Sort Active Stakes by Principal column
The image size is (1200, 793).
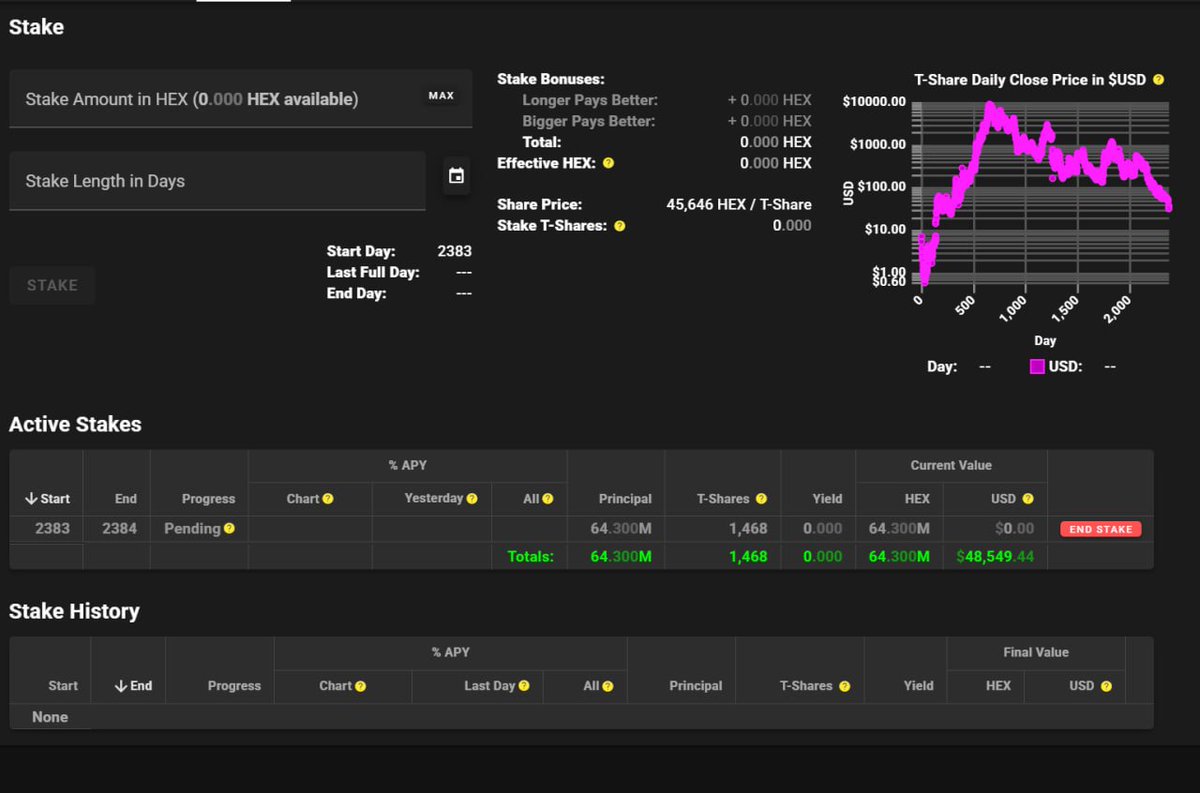(625, 498)
